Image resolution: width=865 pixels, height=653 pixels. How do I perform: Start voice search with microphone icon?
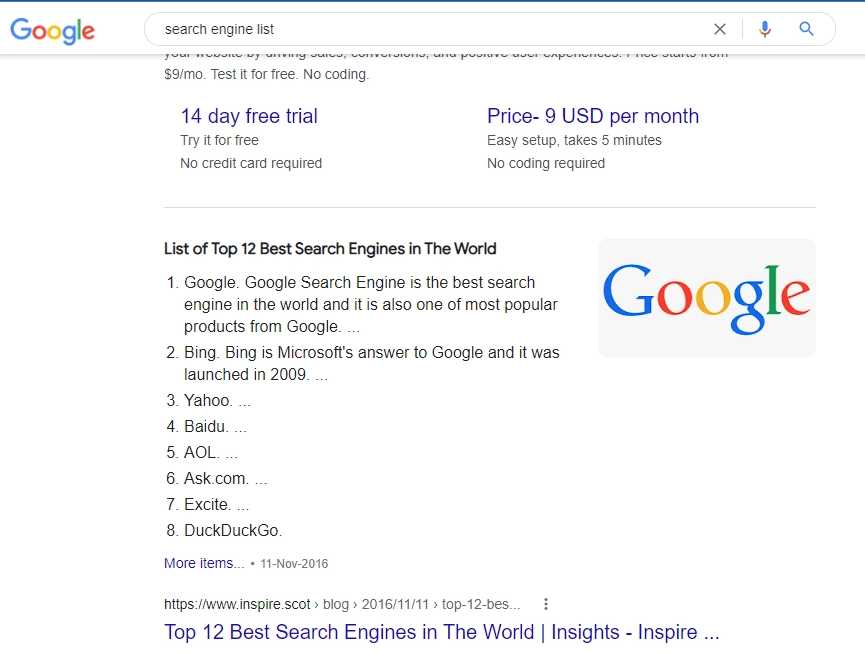tap(765, 29)
